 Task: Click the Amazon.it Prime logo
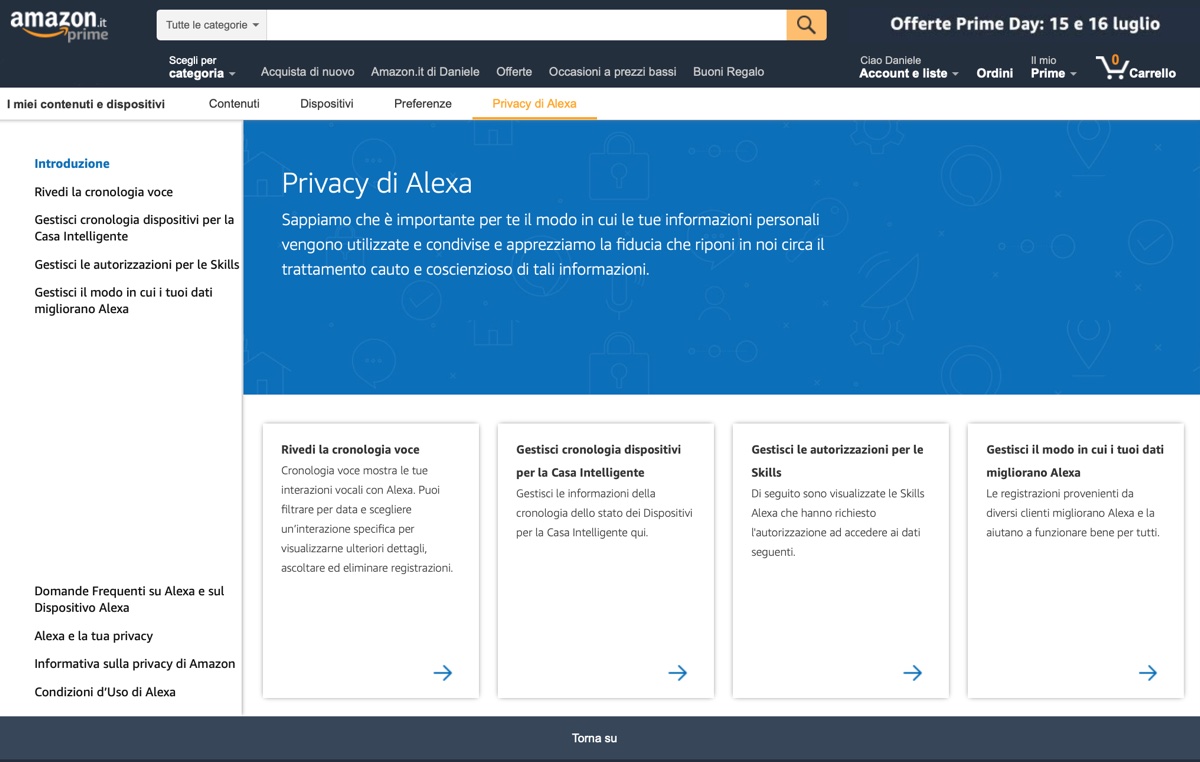[60, 26]
